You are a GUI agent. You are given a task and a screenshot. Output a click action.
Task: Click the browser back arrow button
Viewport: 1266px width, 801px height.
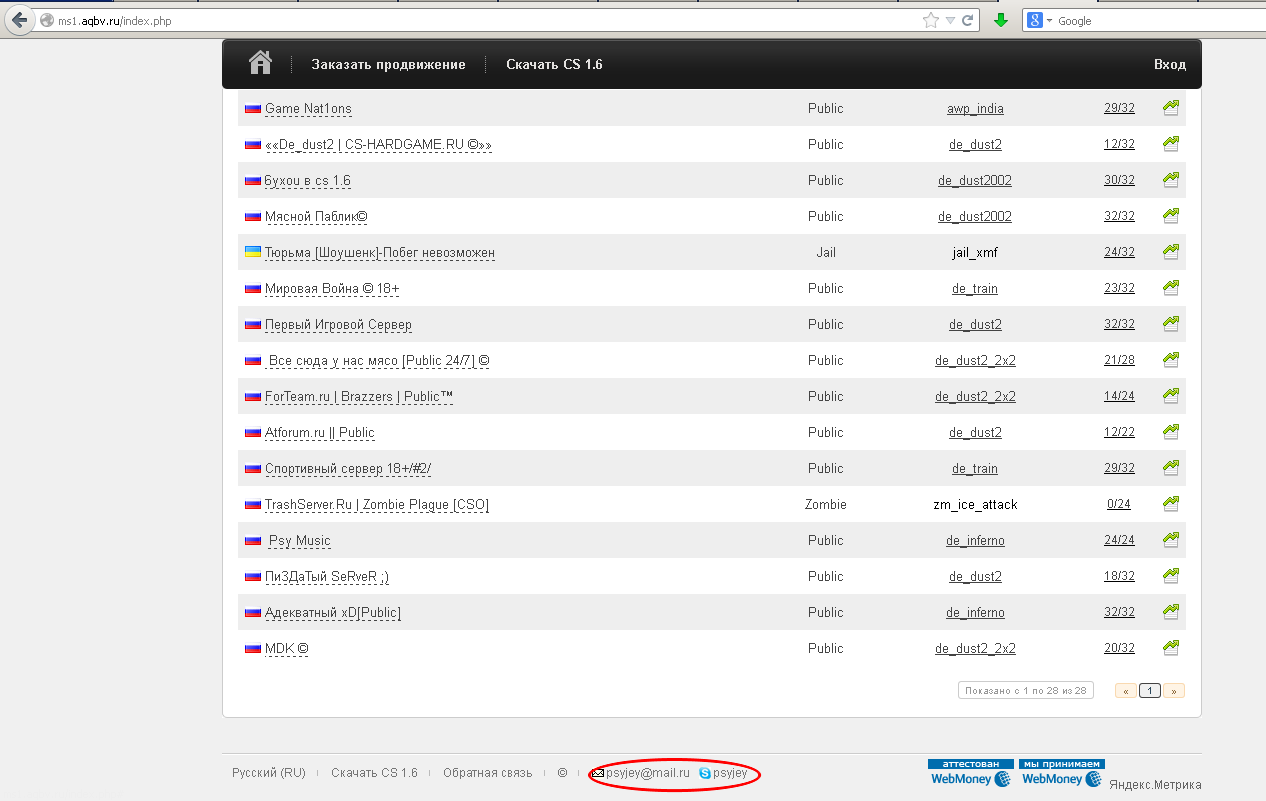19,20
